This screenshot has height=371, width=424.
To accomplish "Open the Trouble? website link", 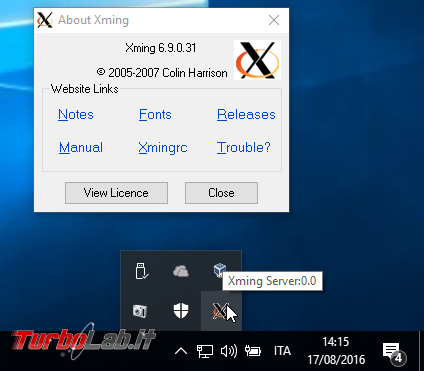I will [x=243, y=147].
